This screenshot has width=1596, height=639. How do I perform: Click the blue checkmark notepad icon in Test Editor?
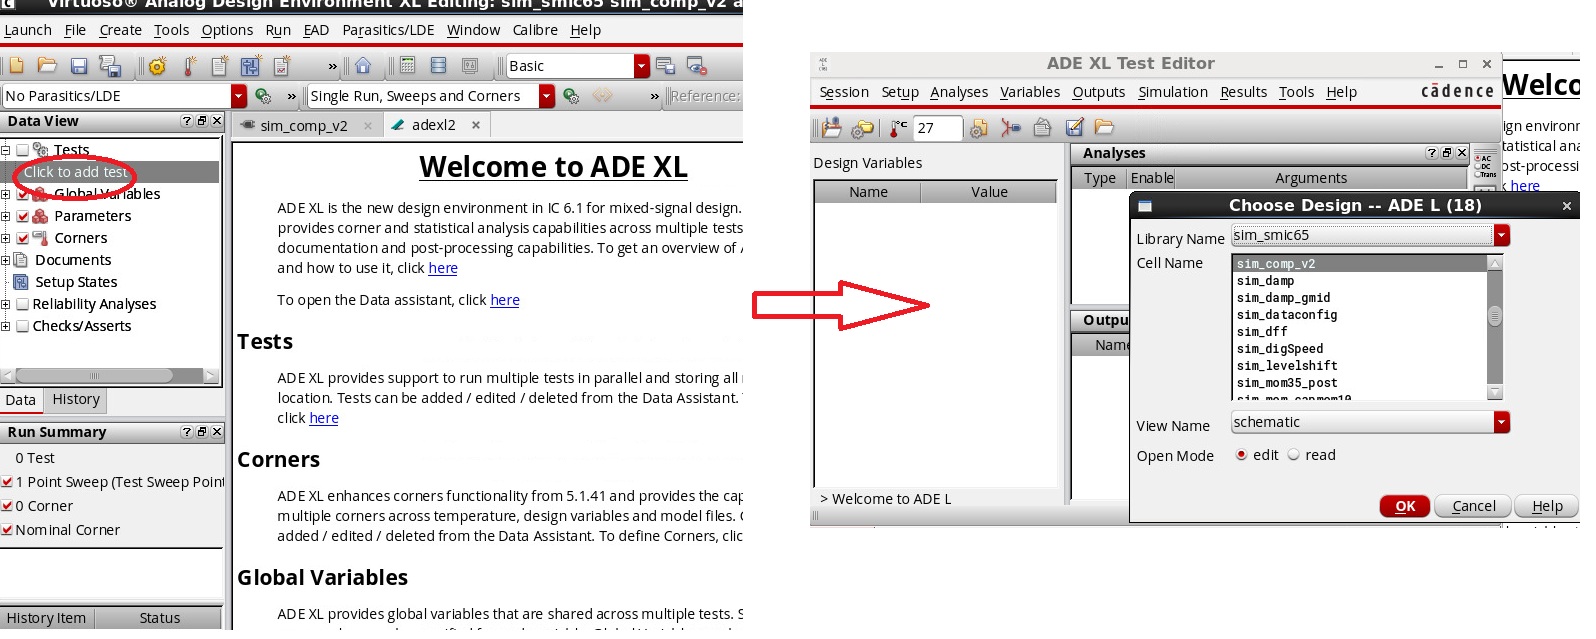pyautogui.click(x=1074, y=127)
